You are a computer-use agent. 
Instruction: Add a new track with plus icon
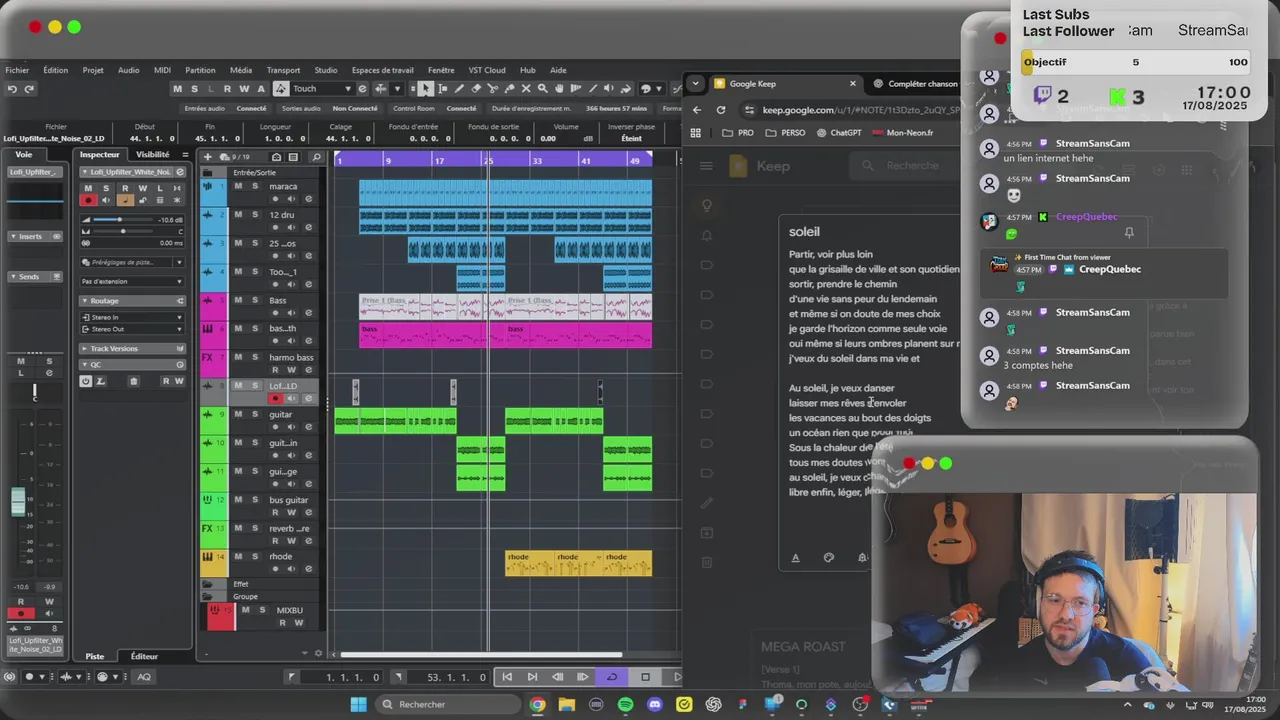tap(207, 157)
